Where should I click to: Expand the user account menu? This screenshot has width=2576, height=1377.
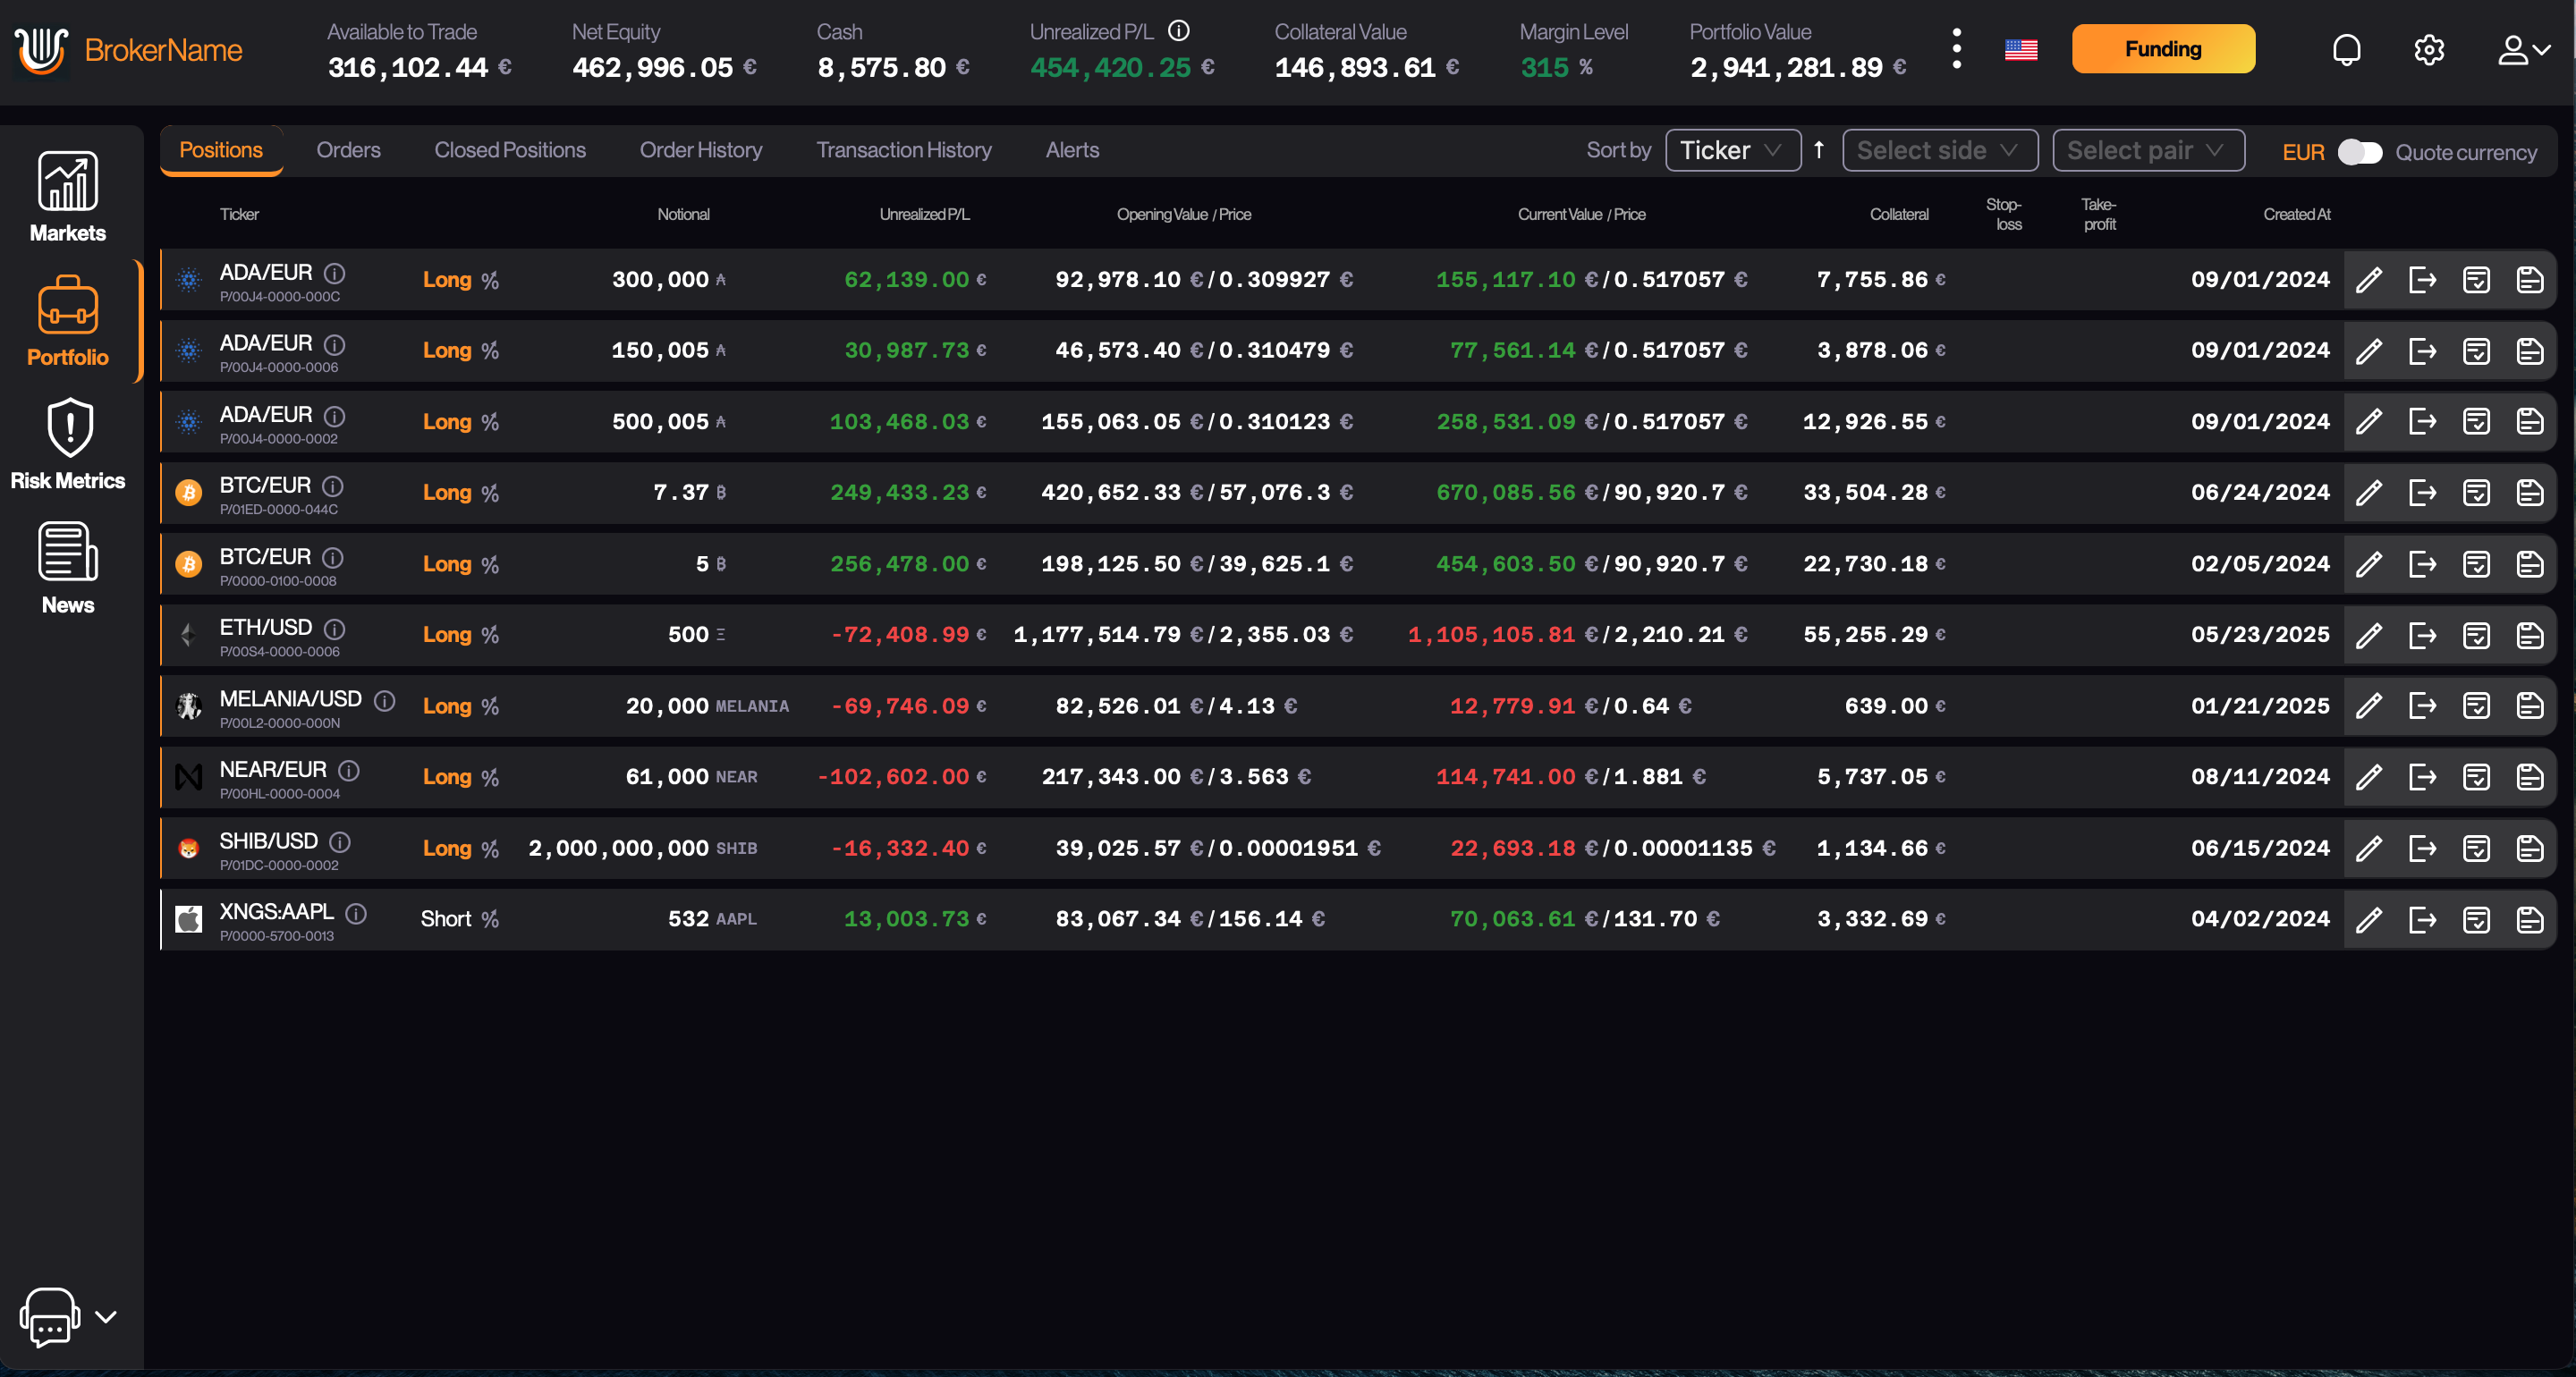pyautogui.click(x=2522, y=50)
